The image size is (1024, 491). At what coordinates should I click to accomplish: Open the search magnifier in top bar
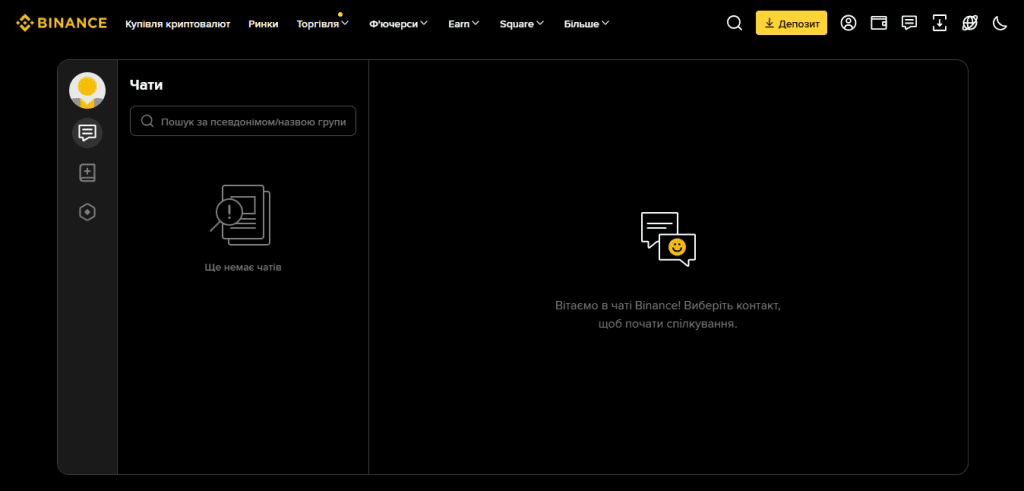tap(734, 23)
